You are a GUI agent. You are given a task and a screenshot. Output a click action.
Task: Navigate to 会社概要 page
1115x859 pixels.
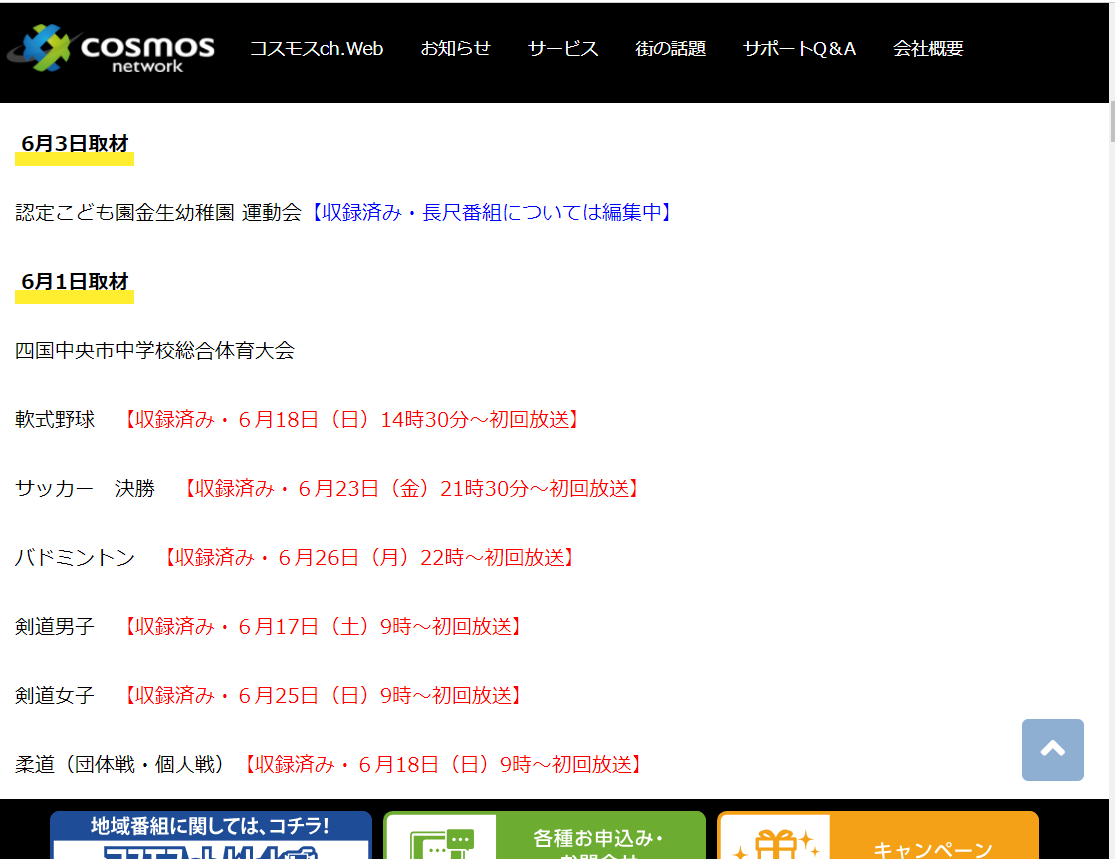click(928, 49)
